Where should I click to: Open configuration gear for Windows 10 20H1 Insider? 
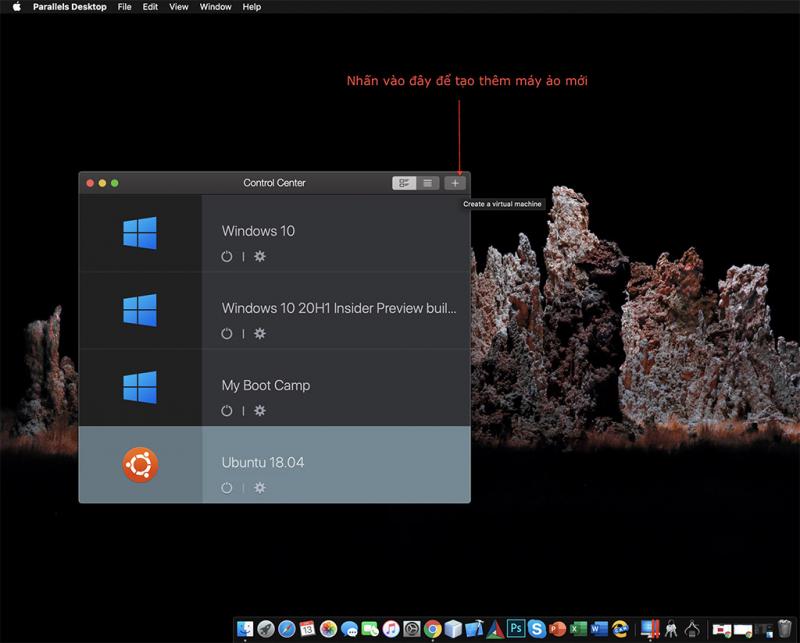(x=260, y=333)
